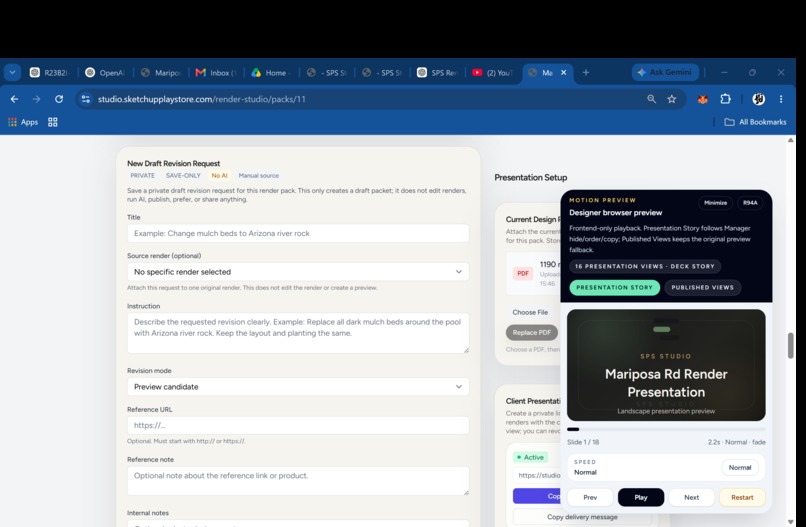Open the MetaMask fox extension
This screenshot has height=527, width=806.
(703, 99)
